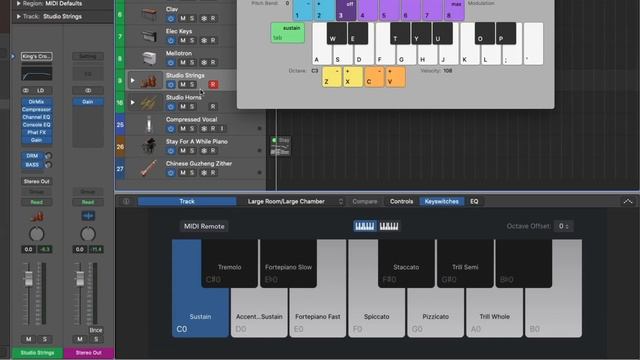Open the Octave Offset value dropdown
This screenshot has height=360, width=640.
[564, 226]
